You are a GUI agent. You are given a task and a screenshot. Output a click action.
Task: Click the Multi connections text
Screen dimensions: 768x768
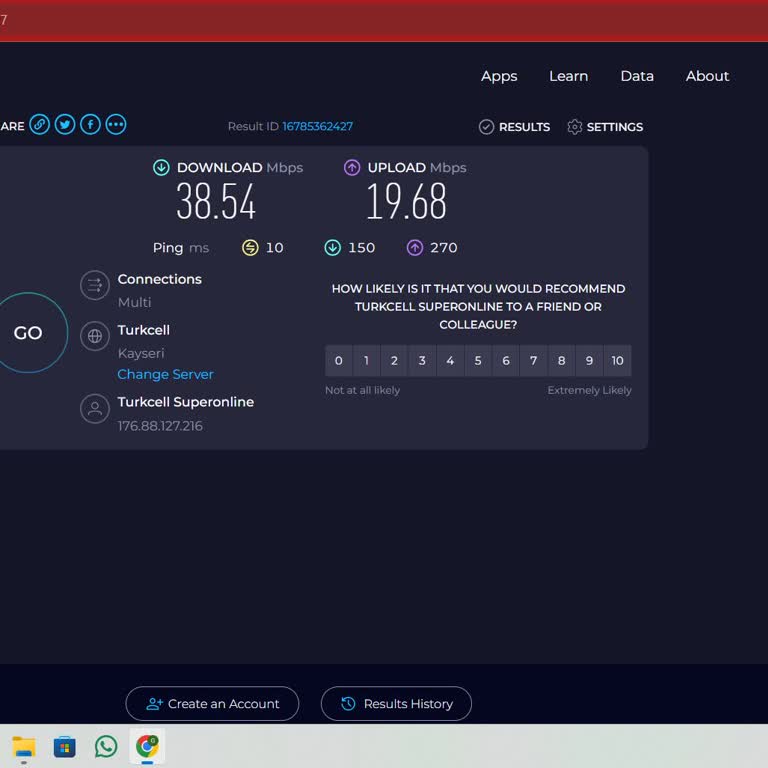coord(135,303)
